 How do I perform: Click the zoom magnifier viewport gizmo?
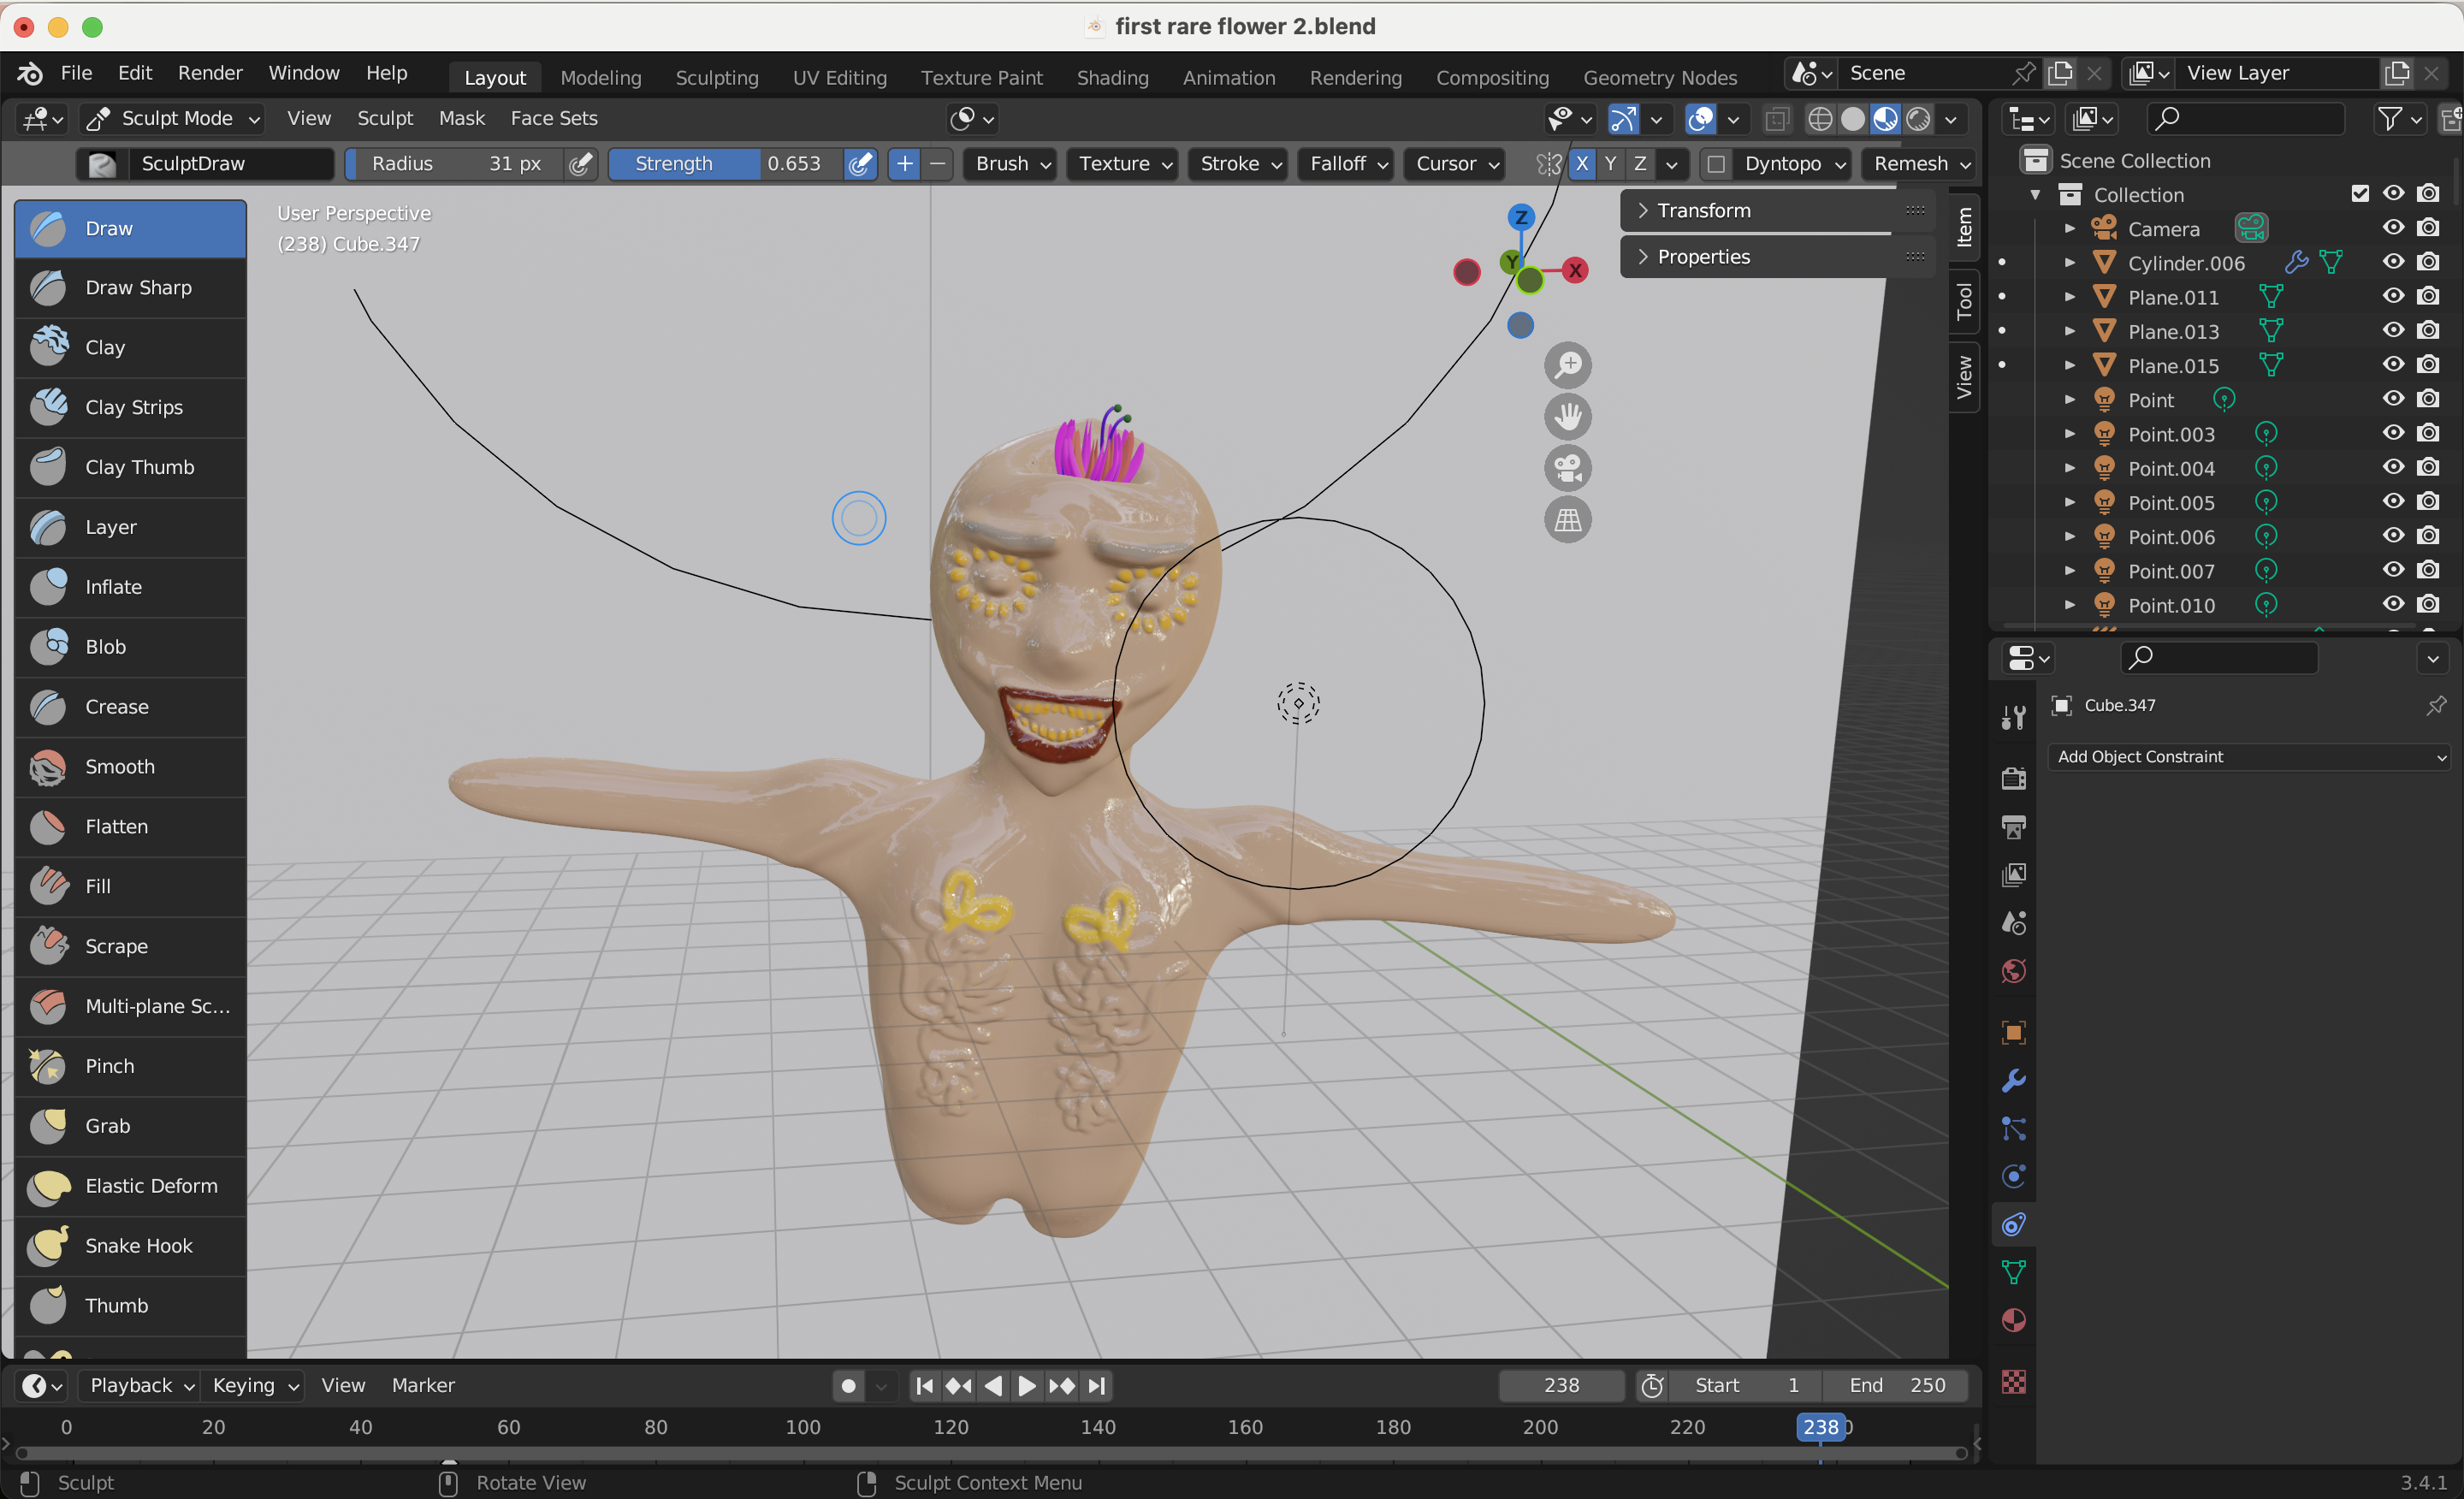(1567, 365)
